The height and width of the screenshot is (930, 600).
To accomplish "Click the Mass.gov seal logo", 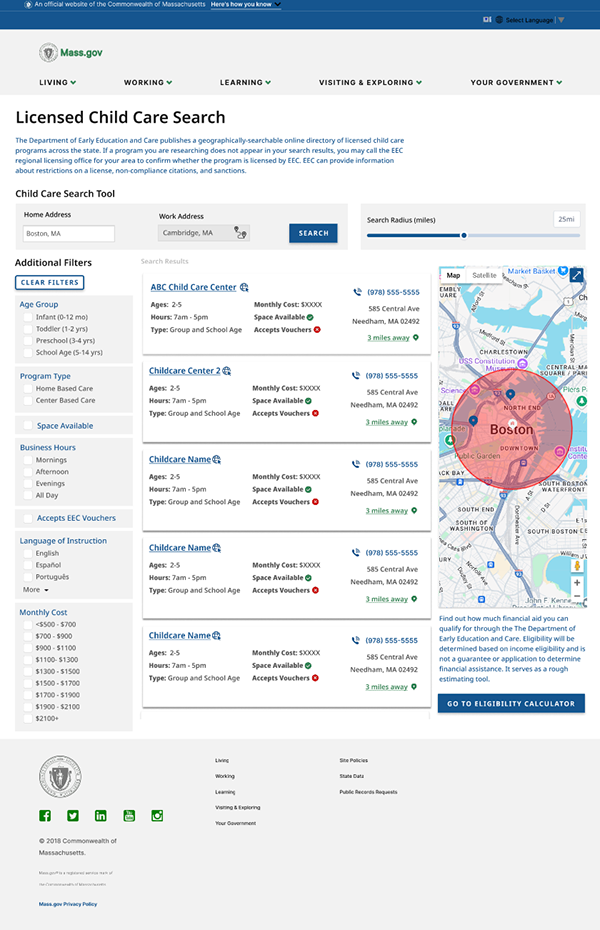I will [x=48, y=53].
